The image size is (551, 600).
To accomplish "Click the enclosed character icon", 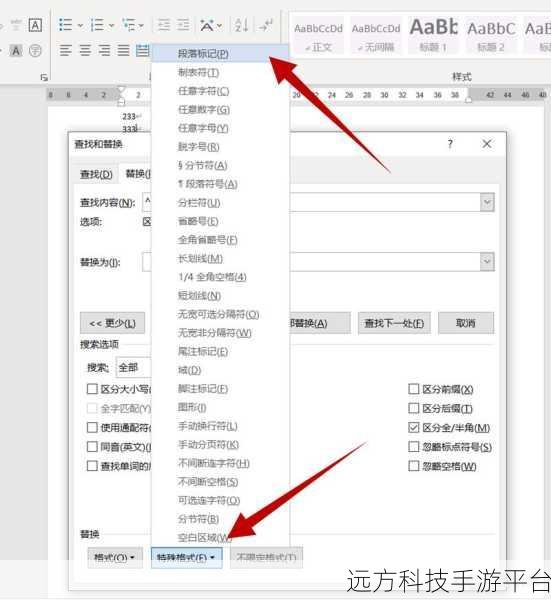I will 35,51.
